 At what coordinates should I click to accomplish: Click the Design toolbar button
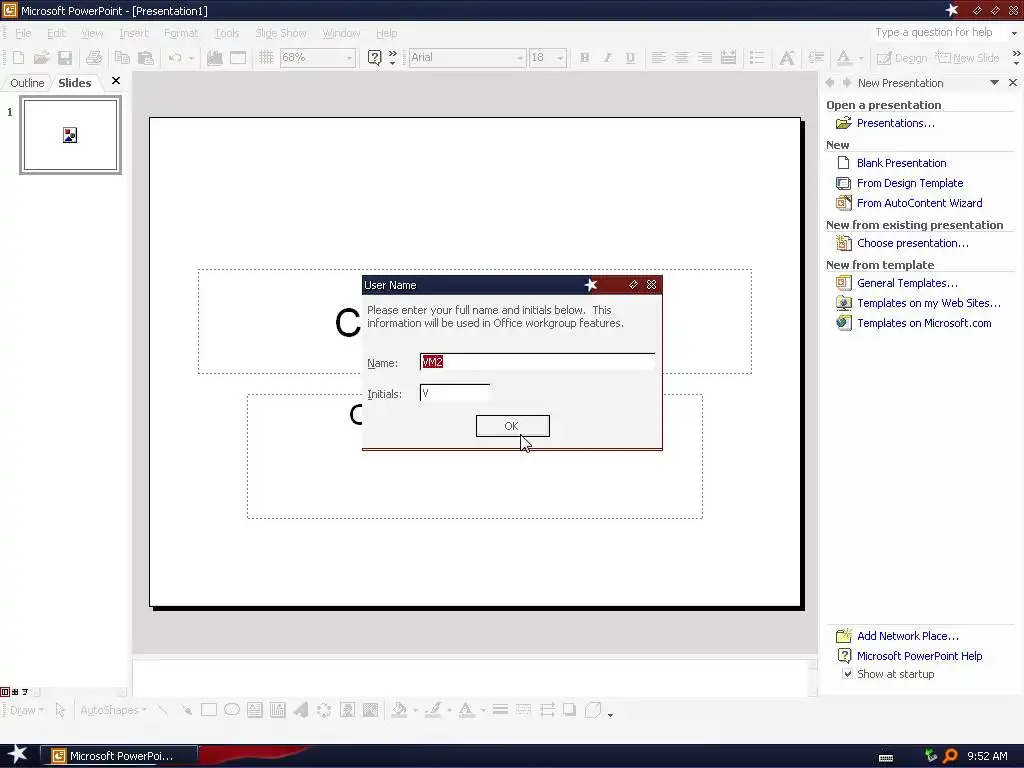[902, 58]
